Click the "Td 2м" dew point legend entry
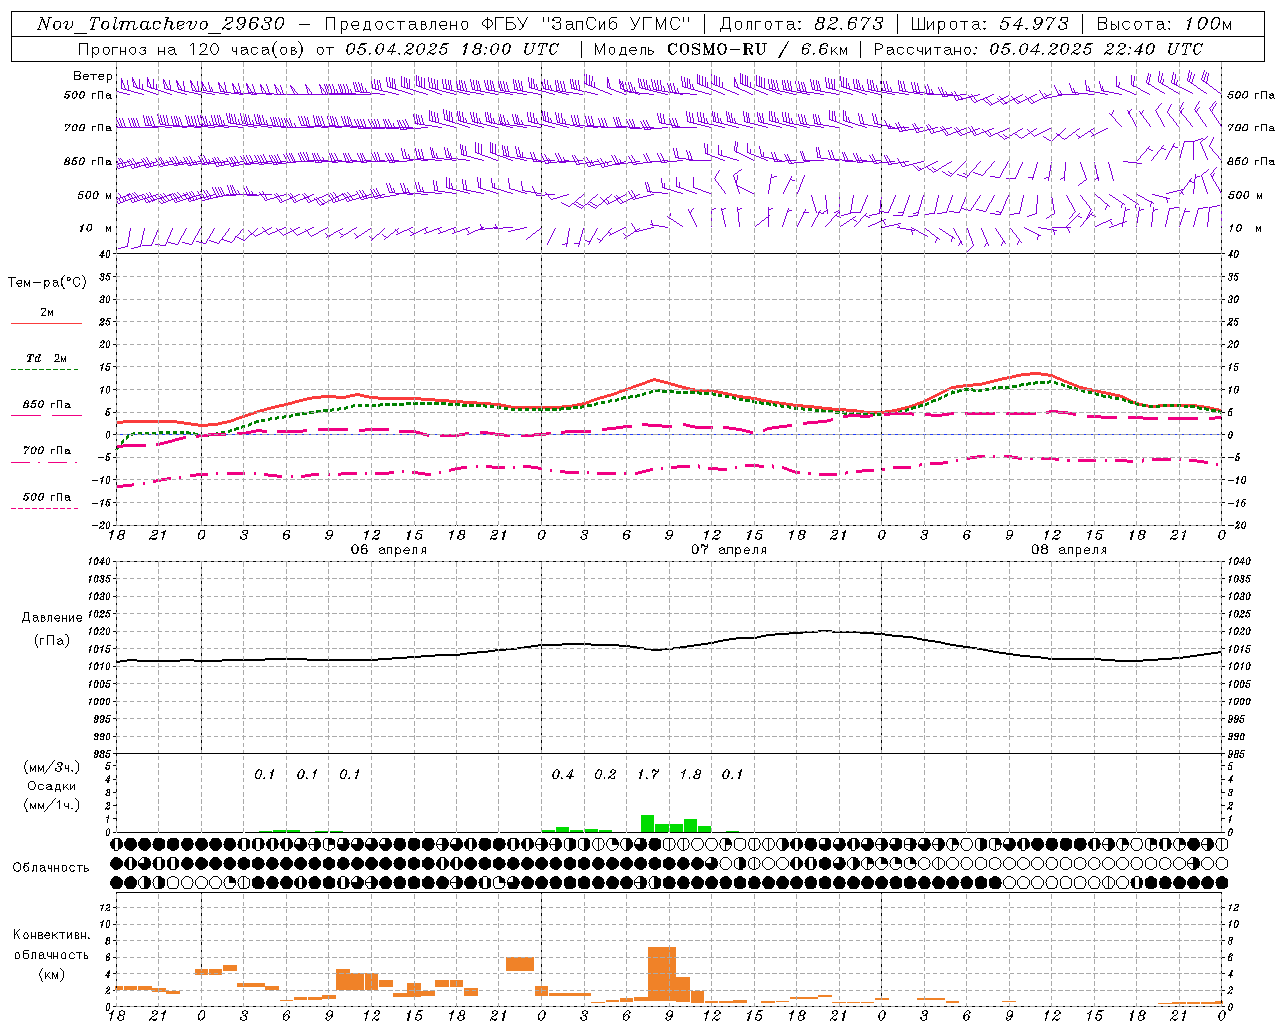Screen dimensions: 1280x1024 [47, 358]
